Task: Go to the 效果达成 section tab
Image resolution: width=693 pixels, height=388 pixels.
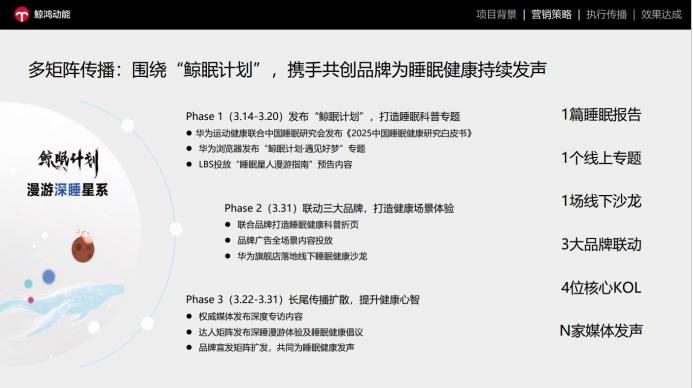Action: (x=661, y=15)
